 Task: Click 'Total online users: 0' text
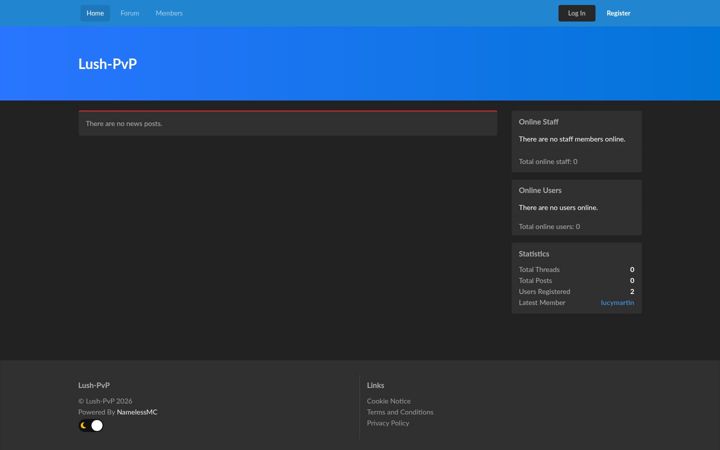pyautogui.click(x=549, y=227)
